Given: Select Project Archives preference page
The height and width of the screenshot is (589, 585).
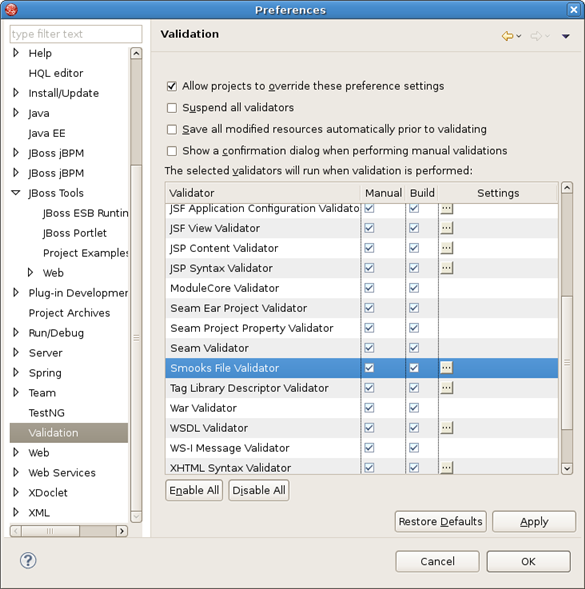Looking at the screenshot, I should click(x=69, y=313).
